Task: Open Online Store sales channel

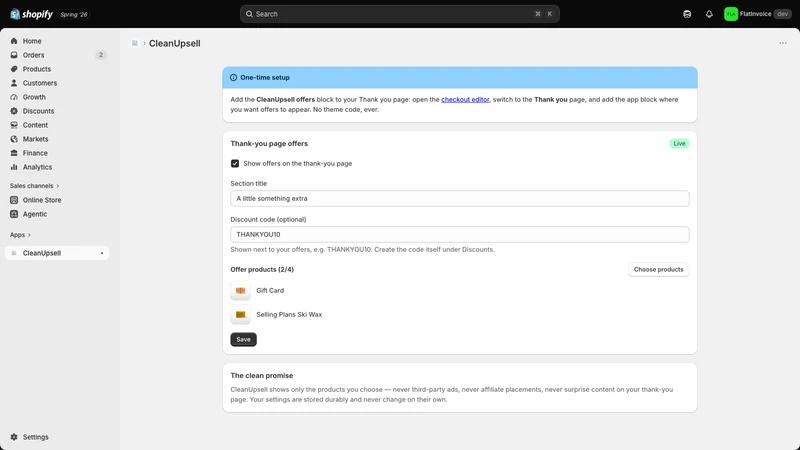Action: (x=57, y=200)
